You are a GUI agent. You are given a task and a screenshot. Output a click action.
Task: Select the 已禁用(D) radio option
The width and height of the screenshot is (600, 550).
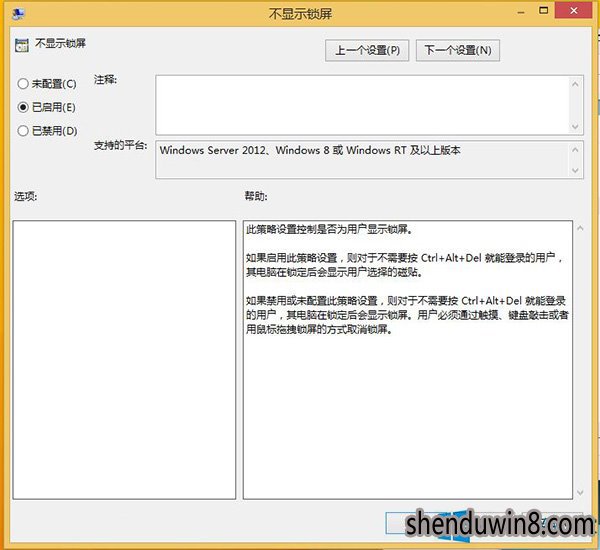click(47, 131)
